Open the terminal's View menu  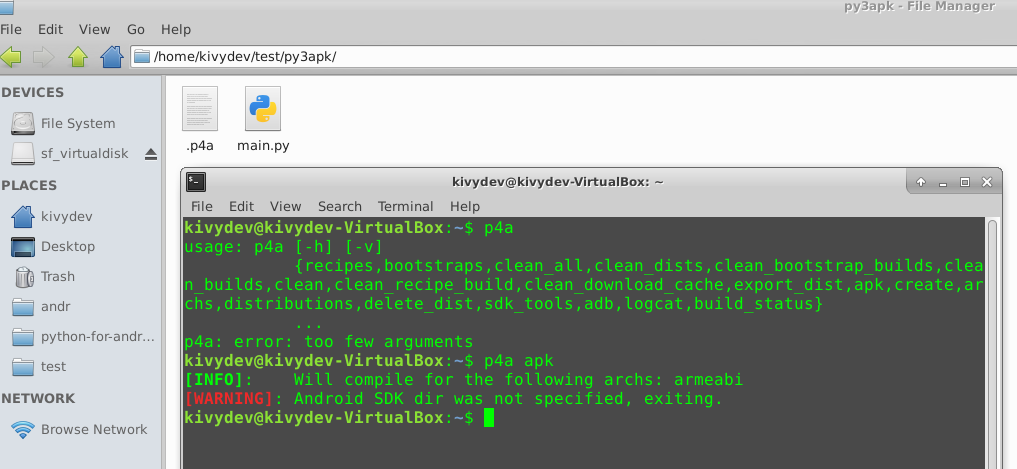pos(285,206)
